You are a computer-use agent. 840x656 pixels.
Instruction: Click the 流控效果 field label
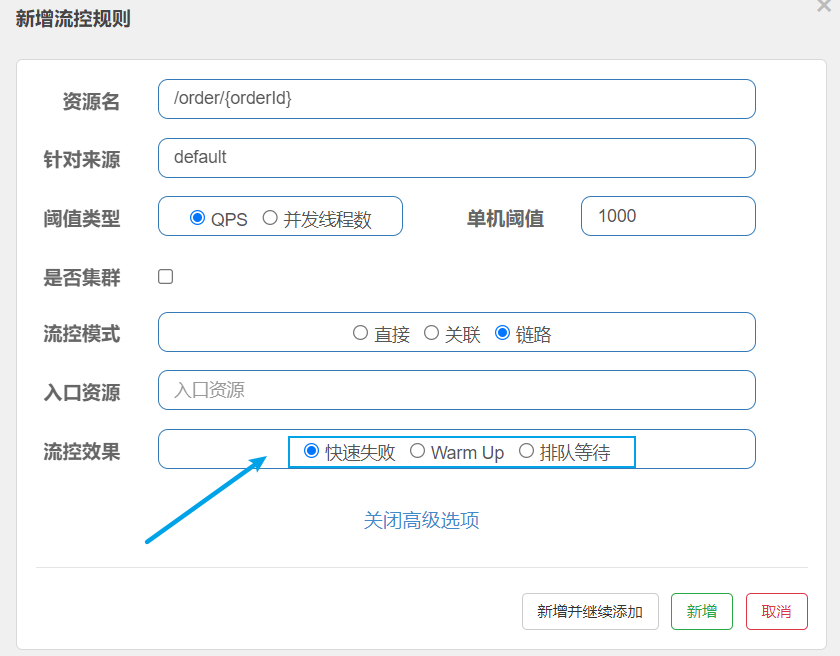82,451
